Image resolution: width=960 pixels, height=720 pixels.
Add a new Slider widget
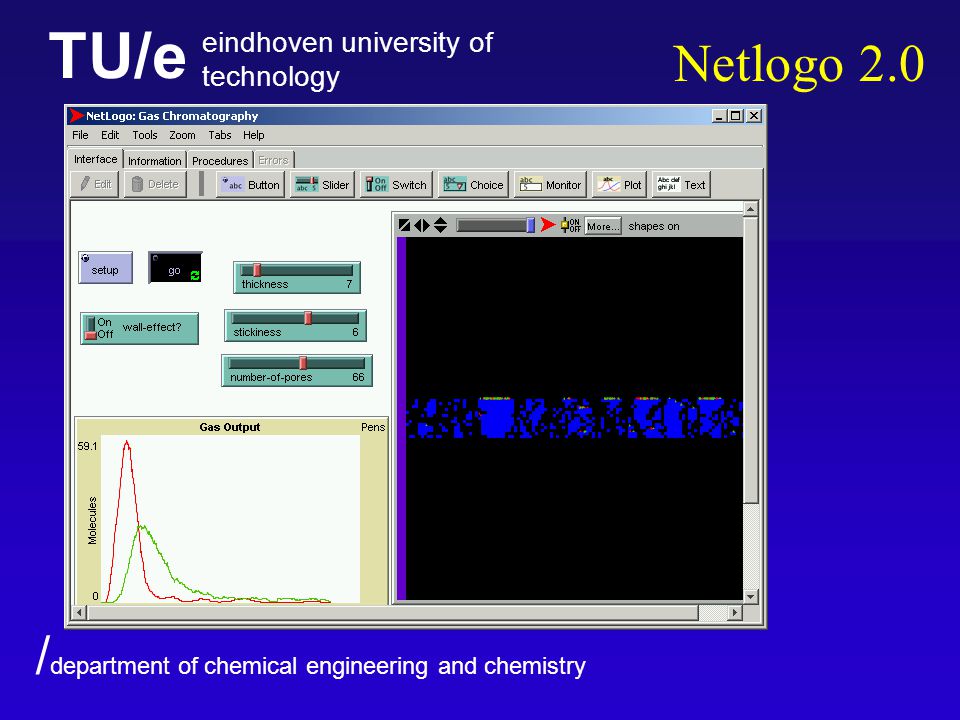coord(322,184)
